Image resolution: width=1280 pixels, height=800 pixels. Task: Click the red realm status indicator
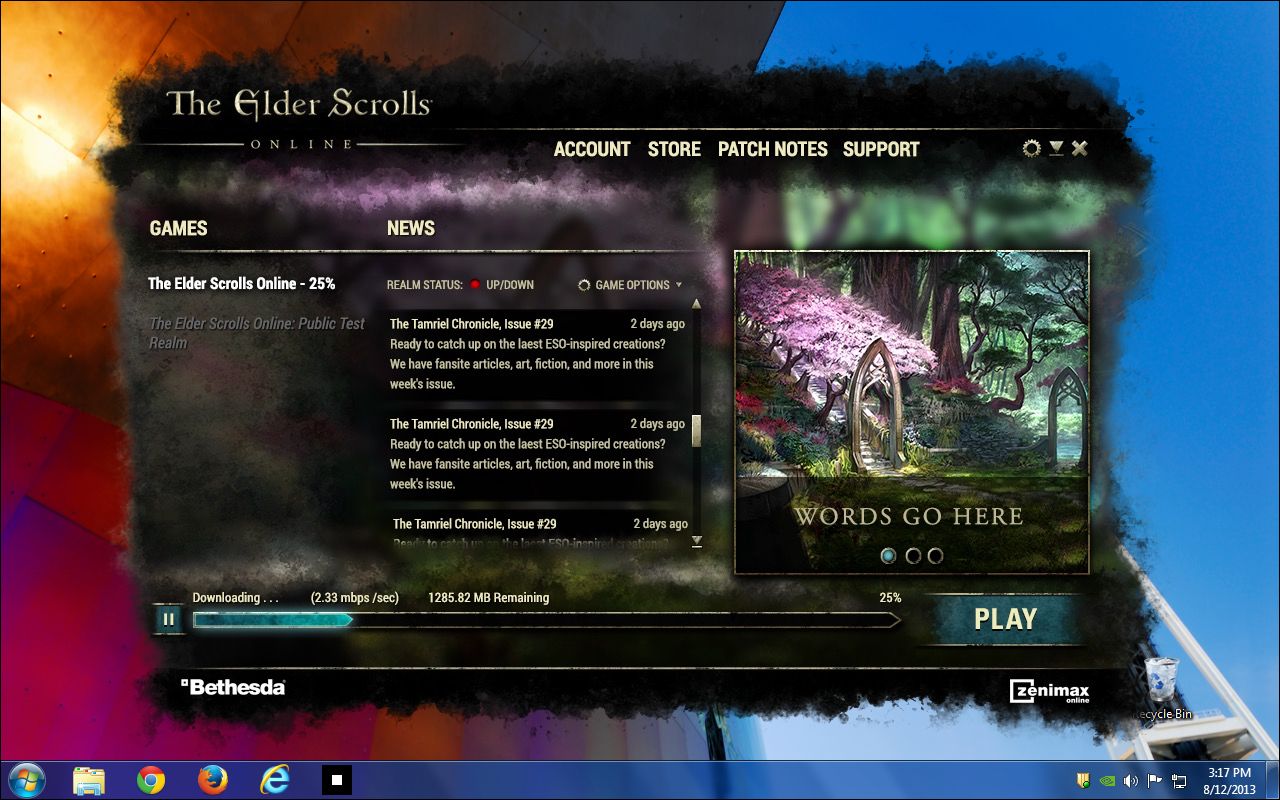coord(475,285)
